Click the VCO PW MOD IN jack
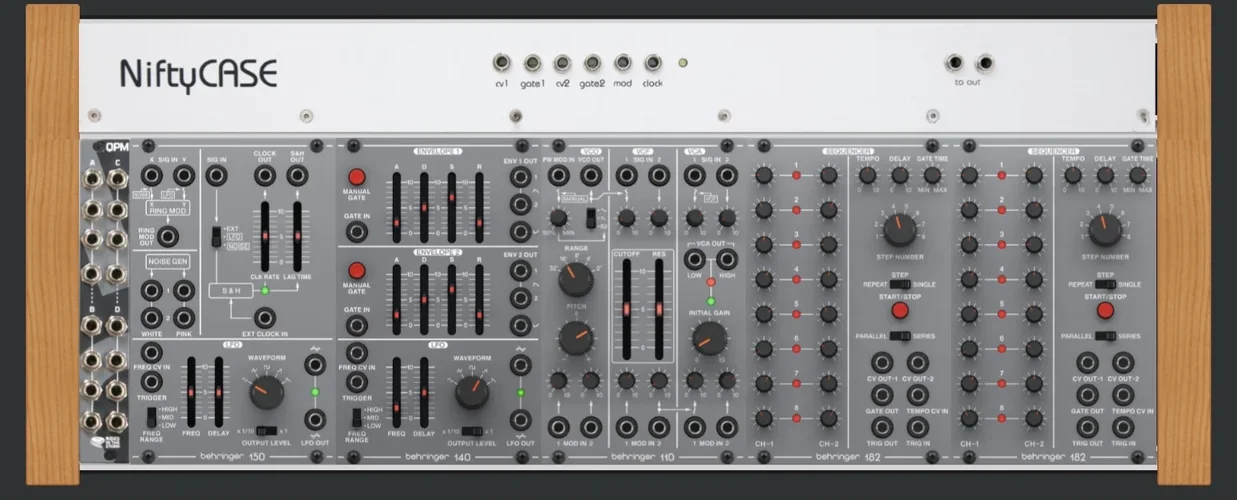The image size is (1237, 500). (x=559, y=176)
